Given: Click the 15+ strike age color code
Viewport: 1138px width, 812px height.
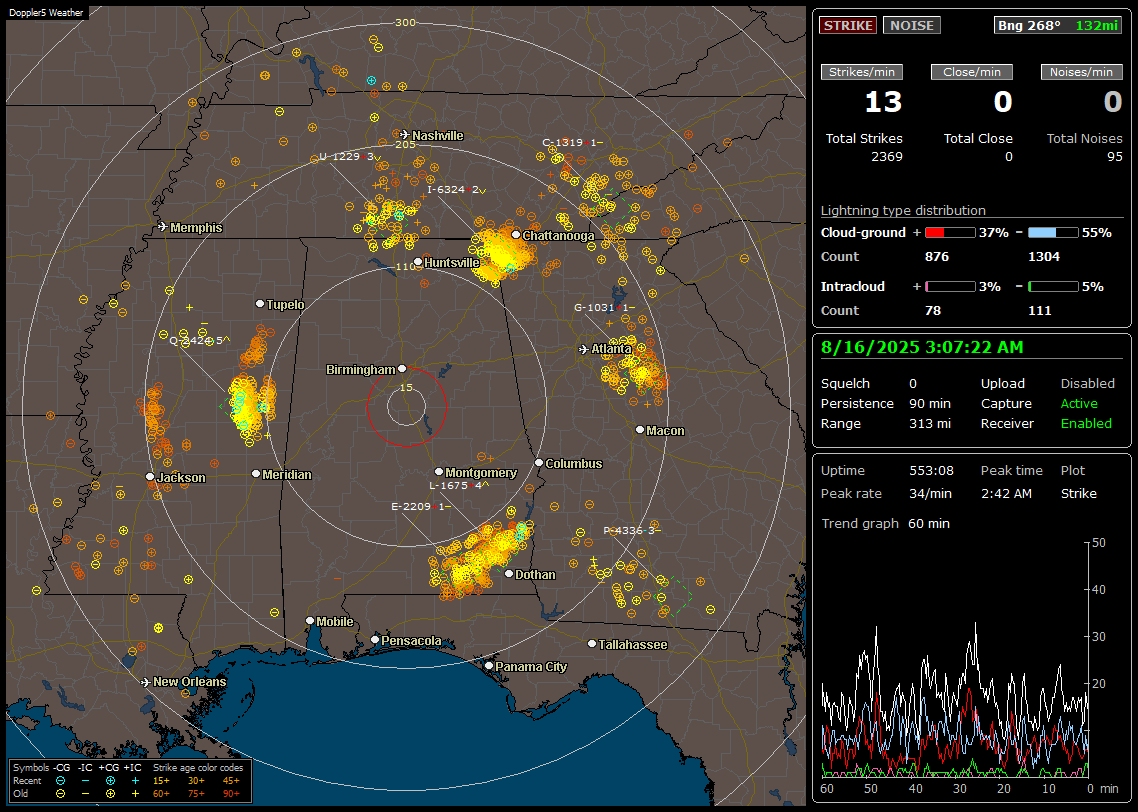Looking at the screenshot, I should 161,781.
